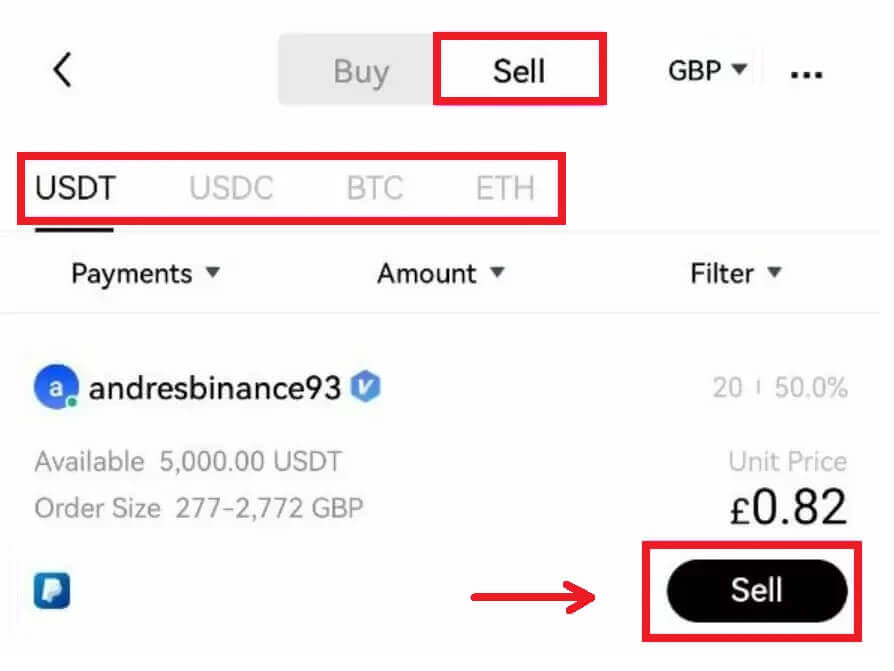Switch to the Buy tab
Screen dimensions: 894x671
point(362,70)
